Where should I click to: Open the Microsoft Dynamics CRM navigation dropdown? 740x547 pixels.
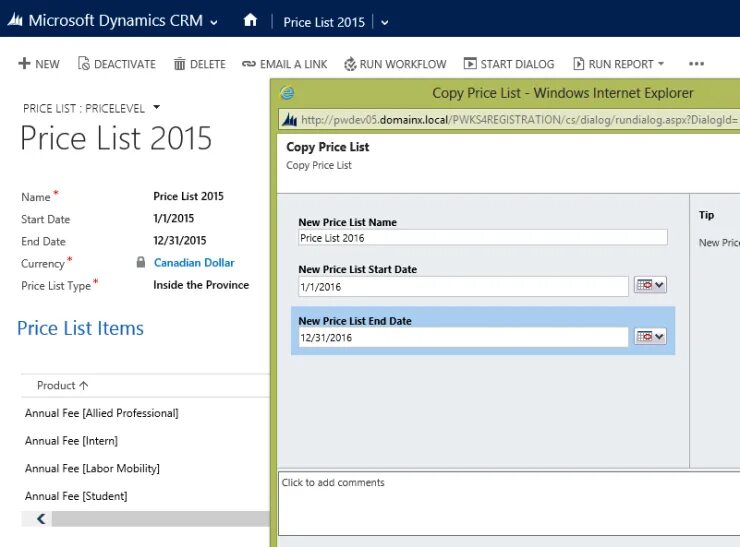tap(214, 22)
